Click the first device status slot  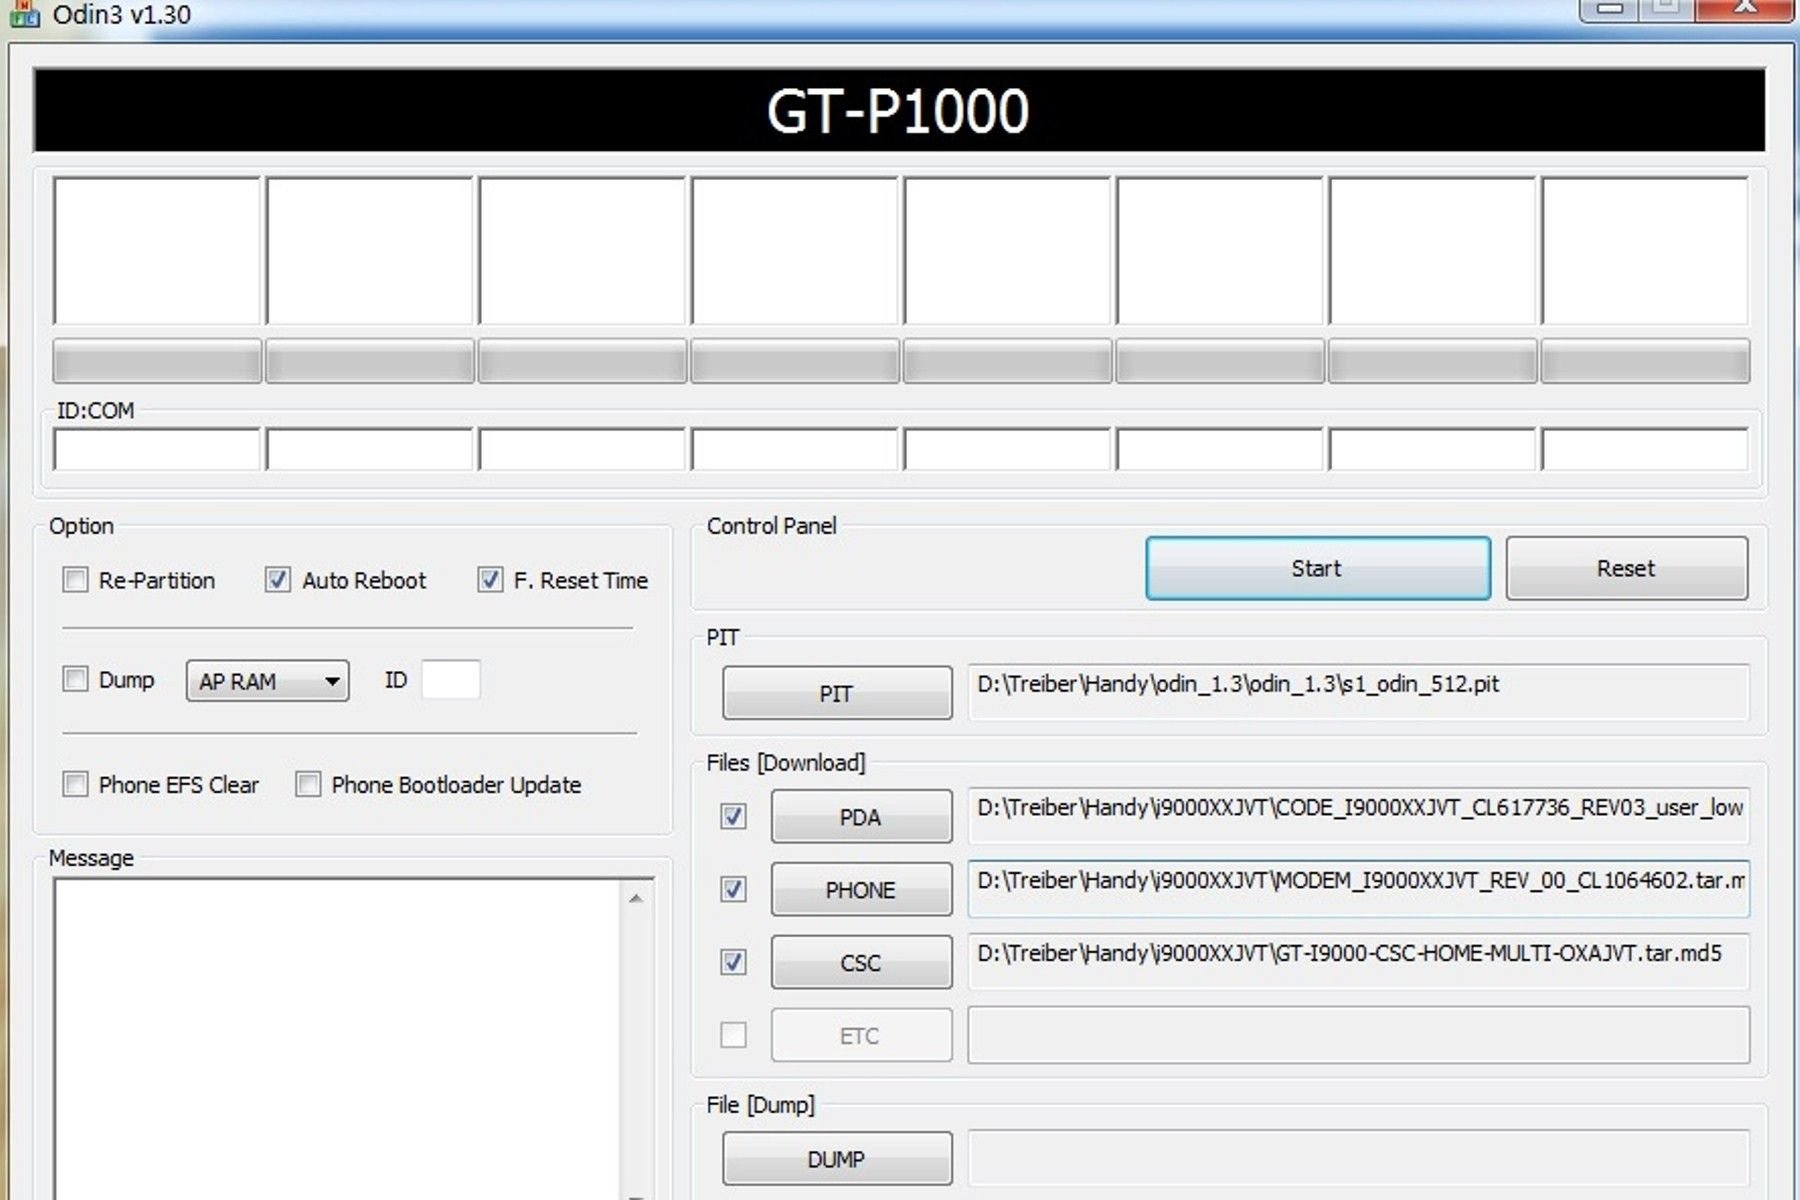point(157,251)
